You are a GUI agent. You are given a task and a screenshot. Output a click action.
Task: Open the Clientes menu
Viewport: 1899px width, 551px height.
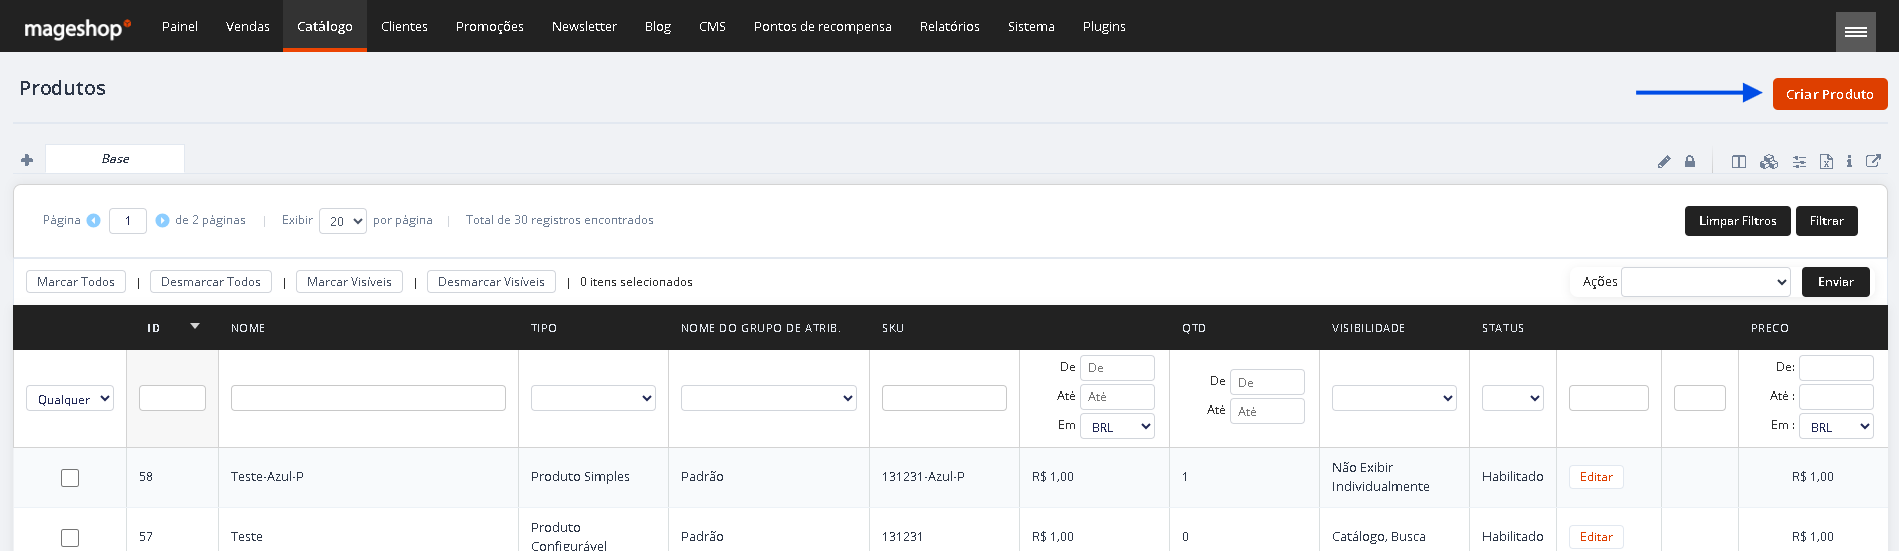click(404, 26)
